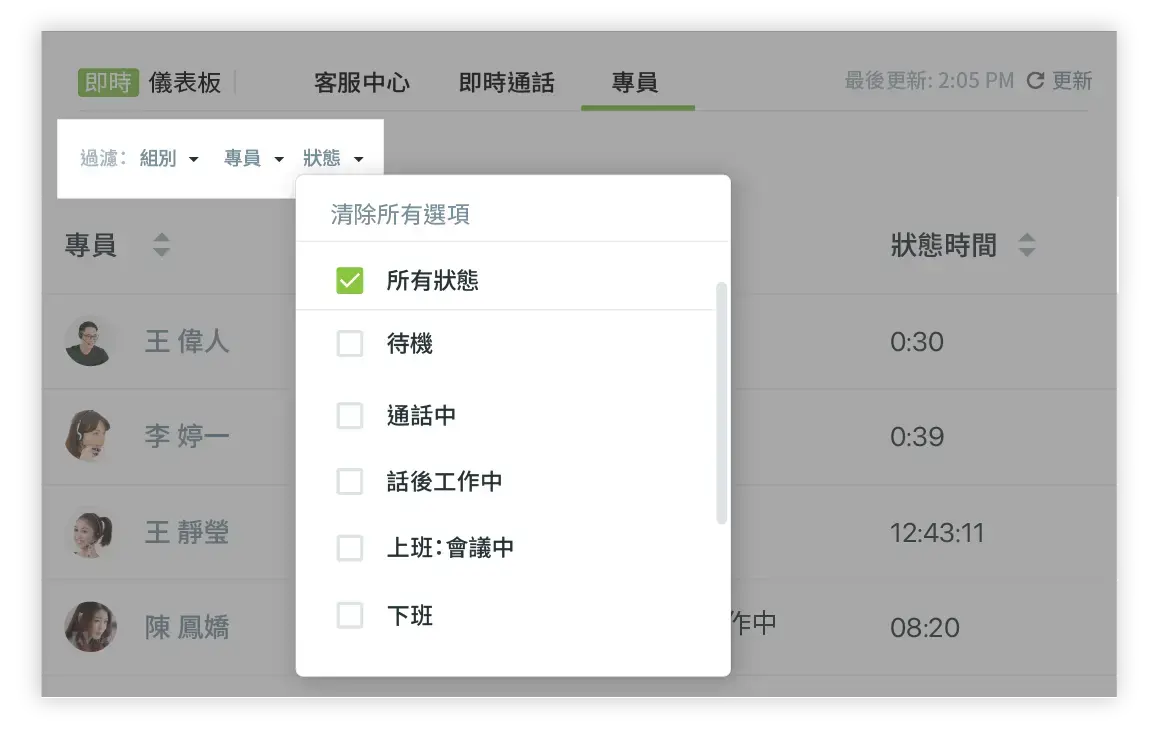This screenshot has height=737, width=1159.
Task: Collapse the 狀態 filter dropdown
Action: 333,158
